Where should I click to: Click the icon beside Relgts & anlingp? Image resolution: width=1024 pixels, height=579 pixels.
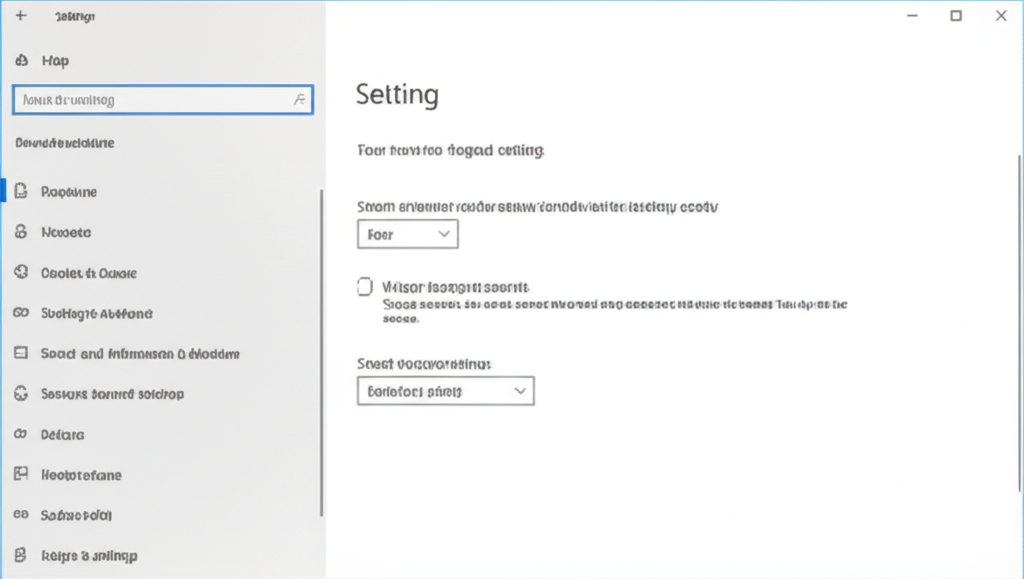21,555
